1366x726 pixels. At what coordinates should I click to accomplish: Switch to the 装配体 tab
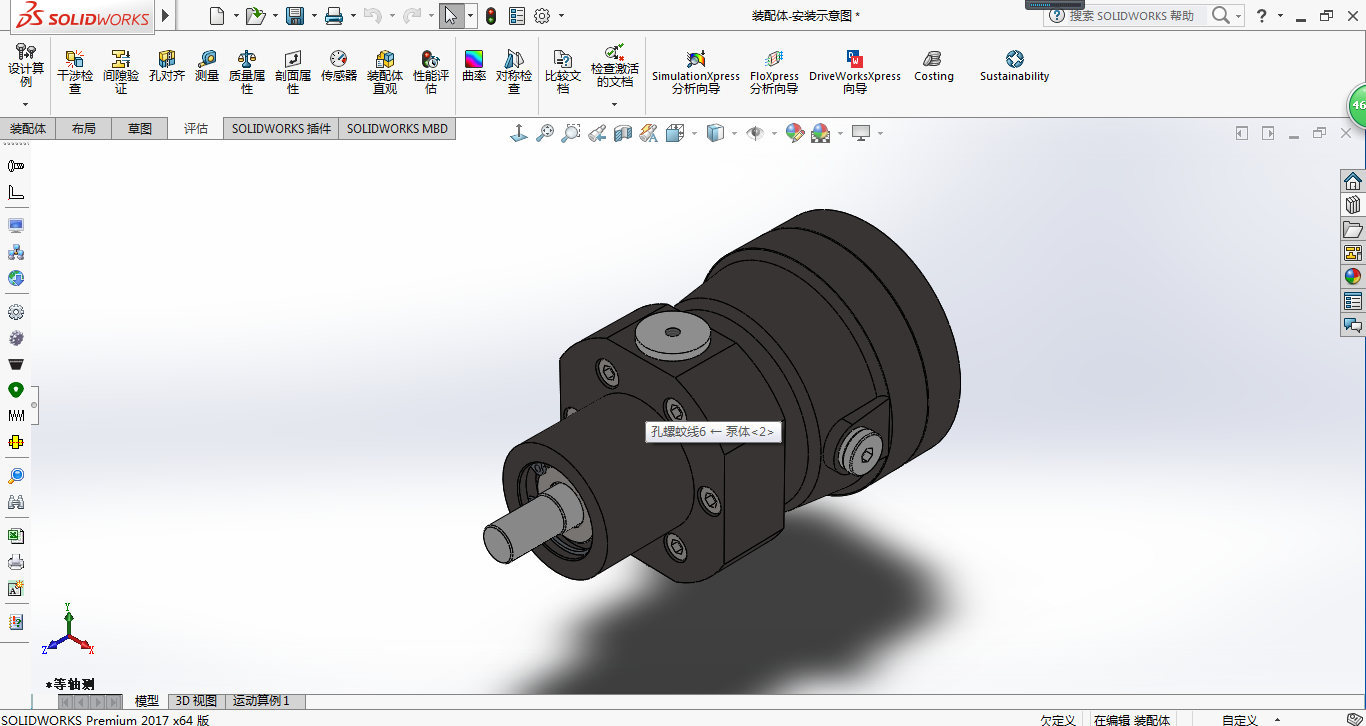[x=28, y=128]
